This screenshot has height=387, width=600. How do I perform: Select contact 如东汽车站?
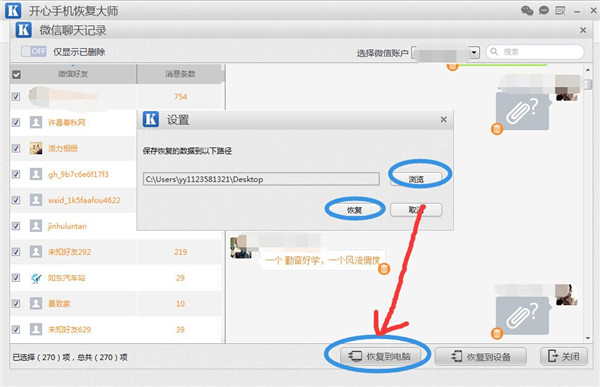[x=67, y=278]
